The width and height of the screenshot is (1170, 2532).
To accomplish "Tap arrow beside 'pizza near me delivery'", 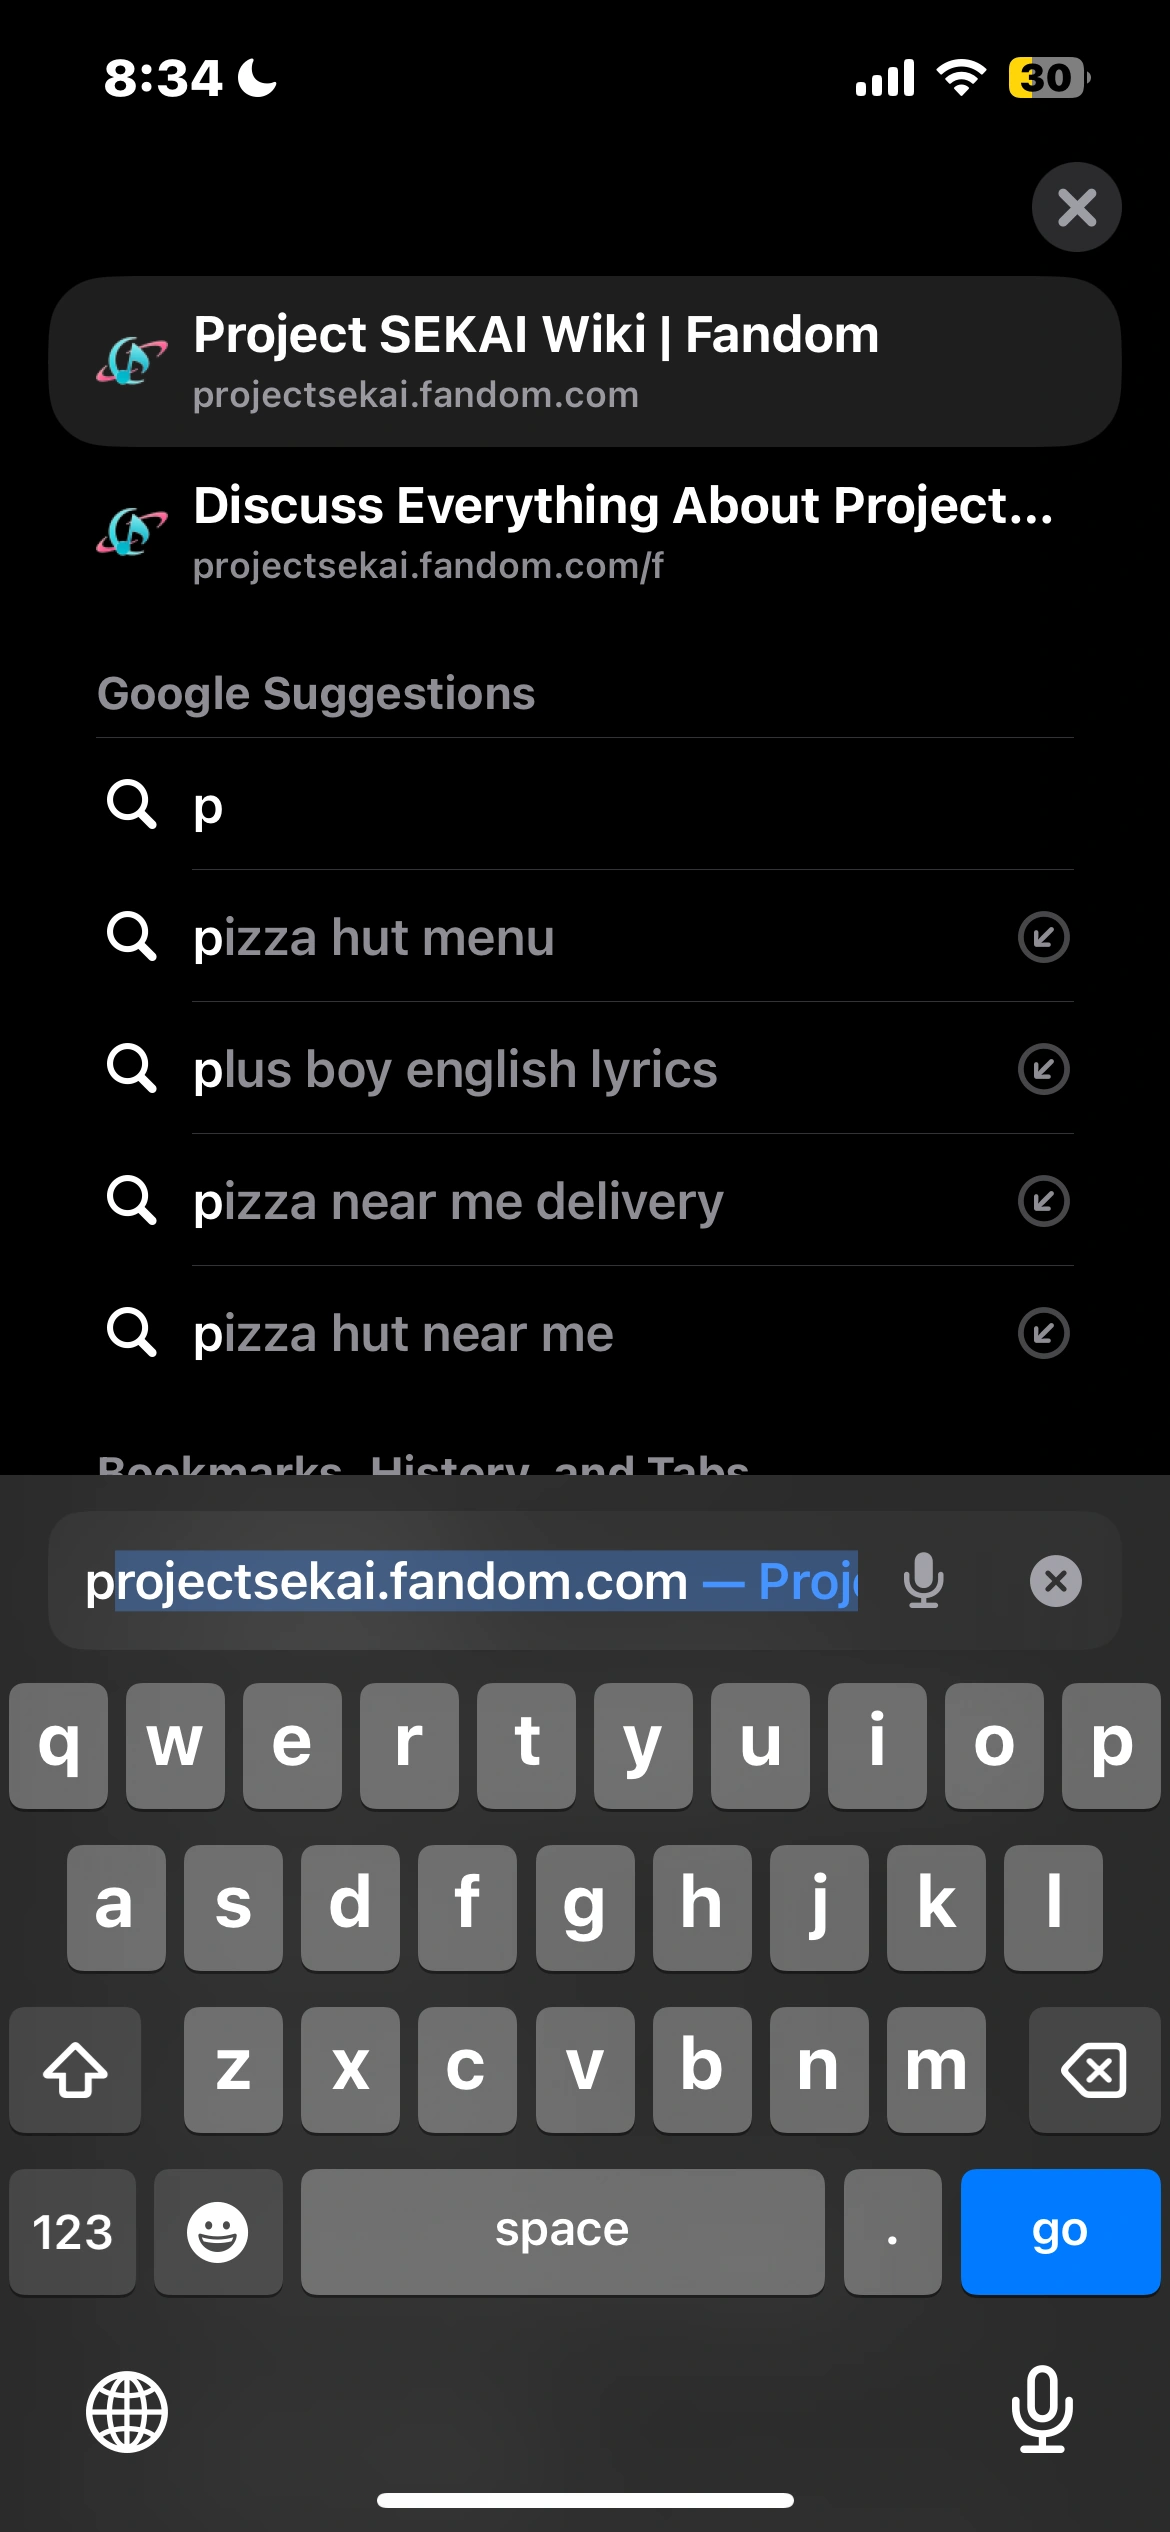I will point(1043,1201).
